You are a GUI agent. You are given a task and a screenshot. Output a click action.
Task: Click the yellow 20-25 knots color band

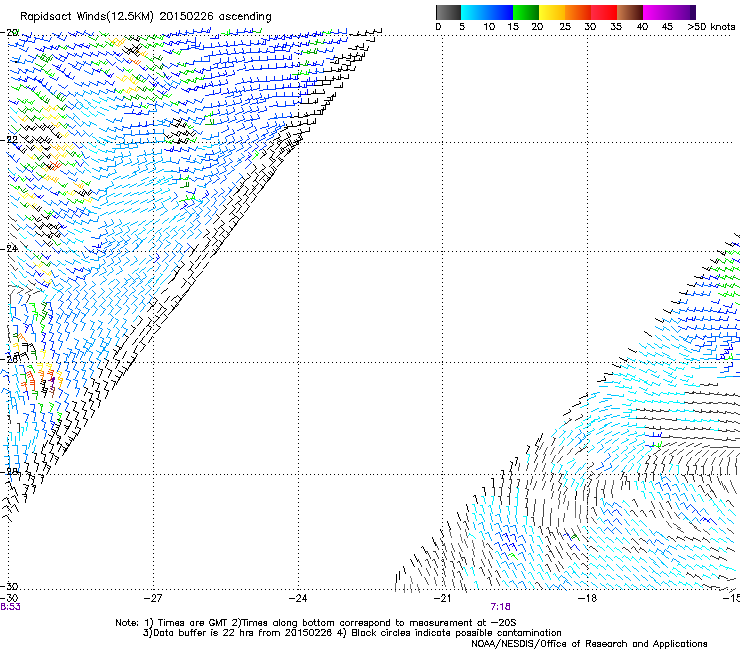coord(552,12)
